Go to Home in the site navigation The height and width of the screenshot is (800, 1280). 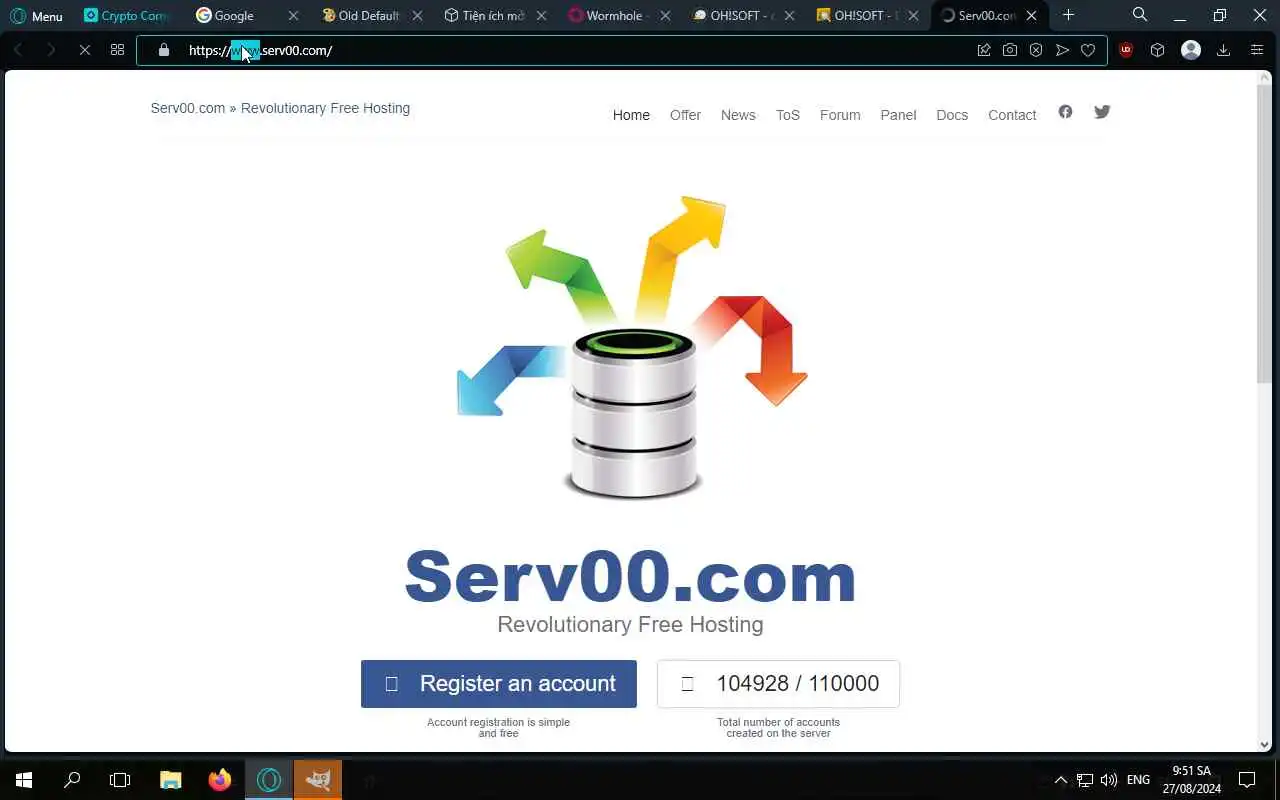[631, 115]
